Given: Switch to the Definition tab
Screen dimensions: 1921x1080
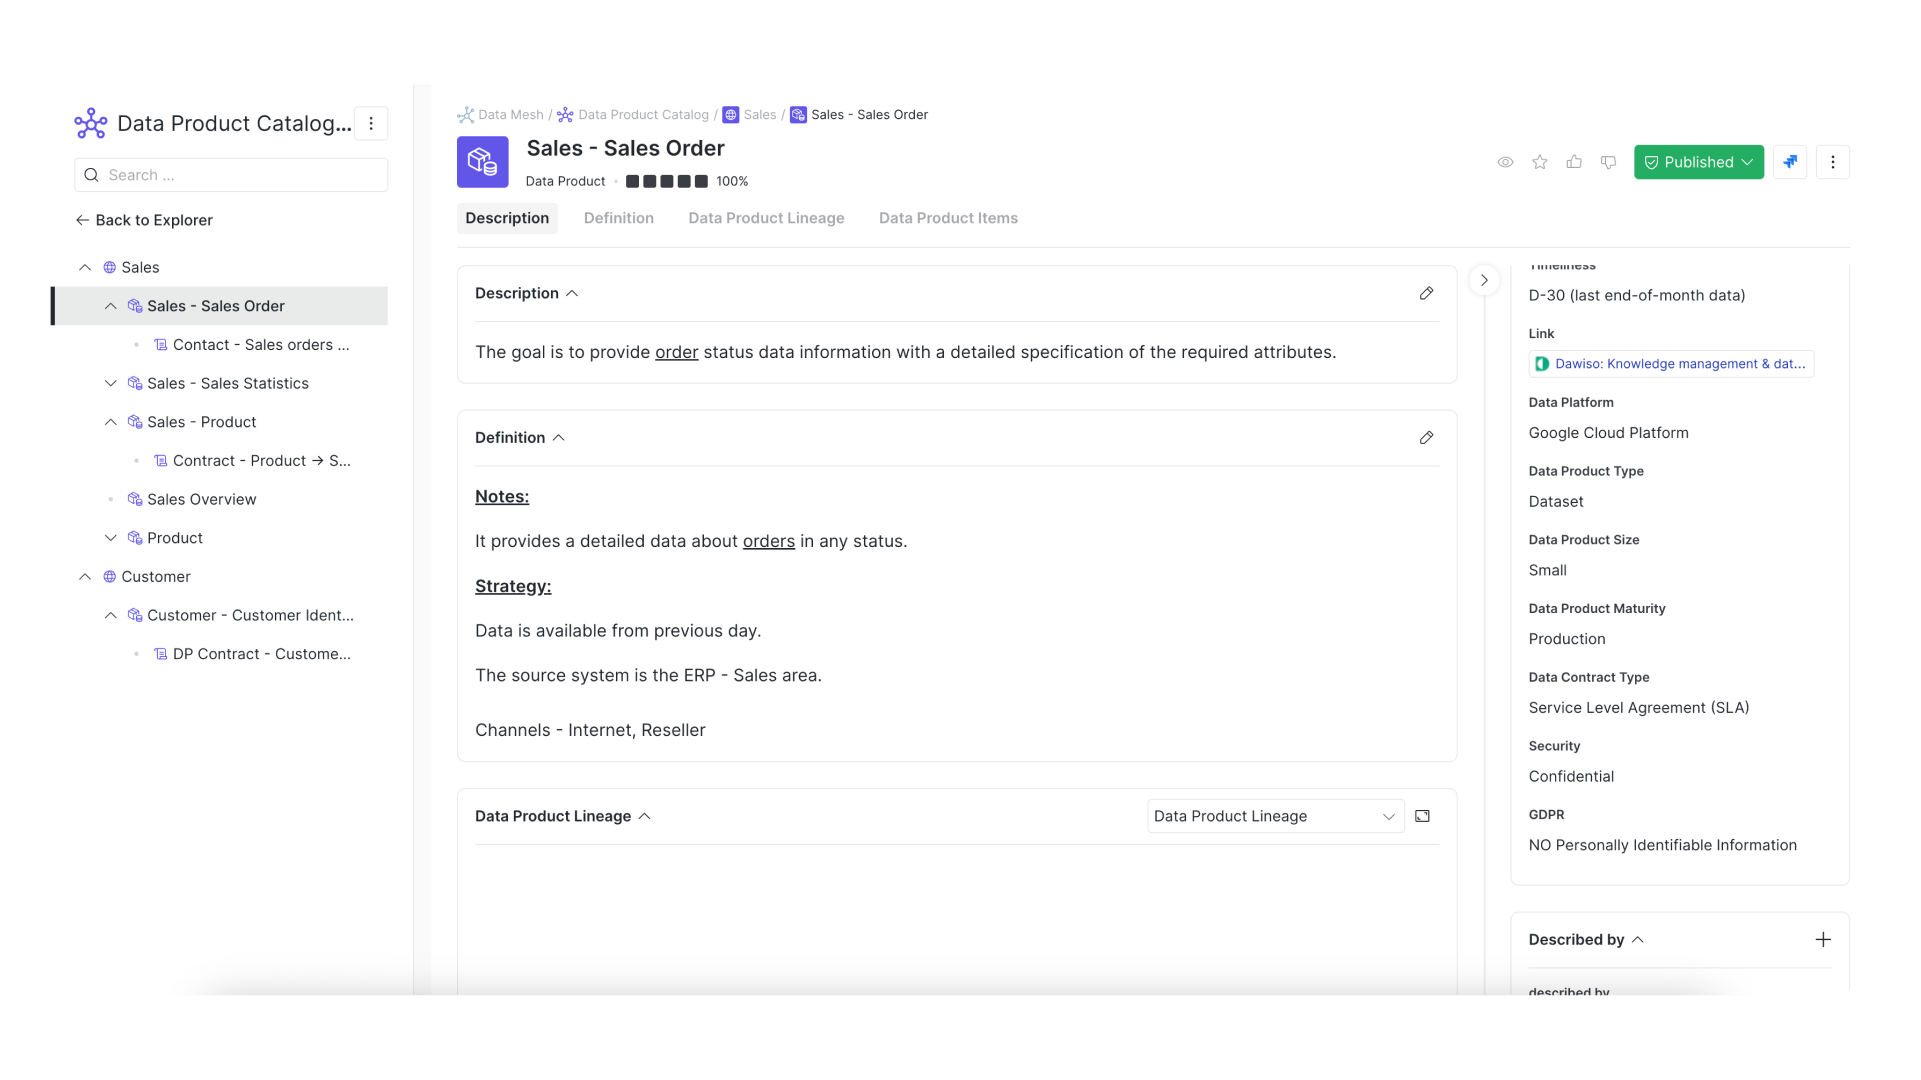Looking at the screenshot, I should 618,218.
